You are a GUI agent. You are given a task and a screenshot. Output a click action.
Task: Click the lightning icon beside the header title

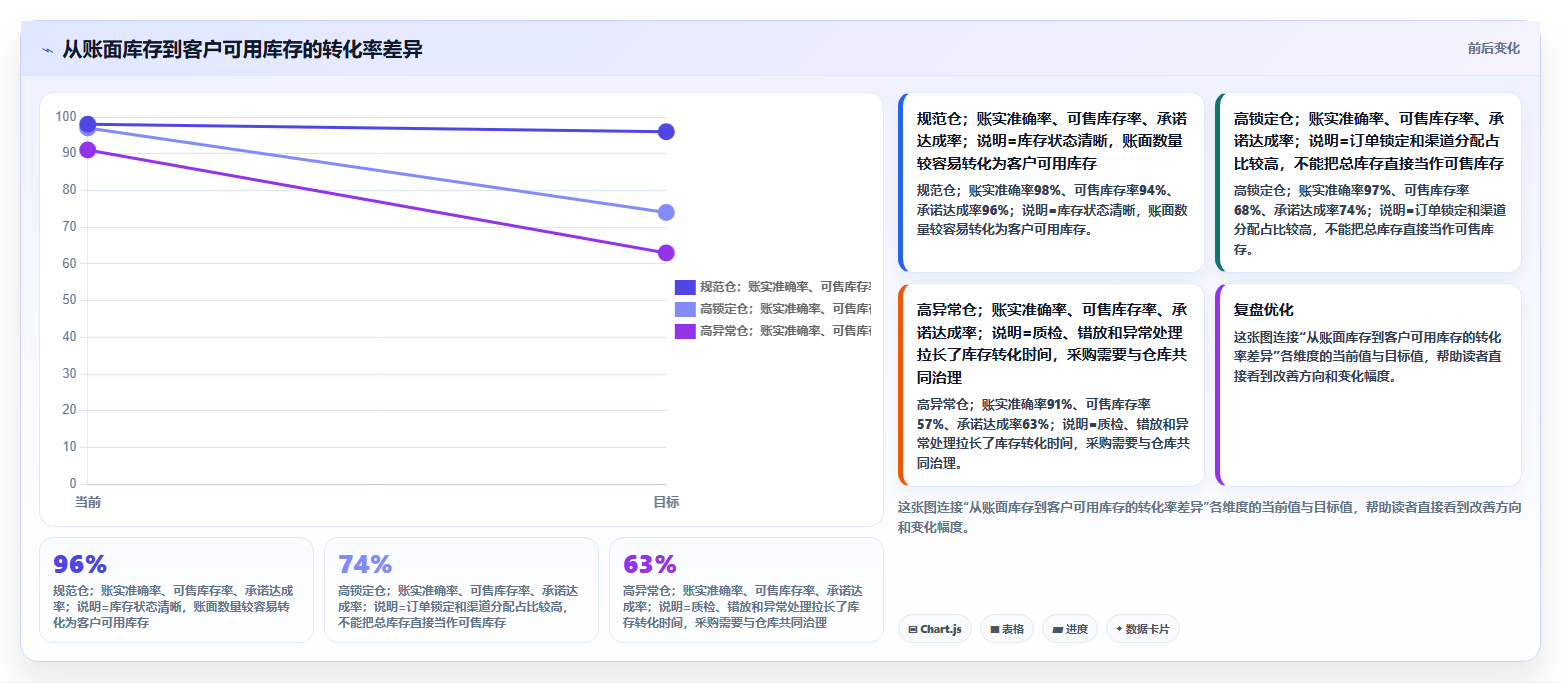pos(47,50)
